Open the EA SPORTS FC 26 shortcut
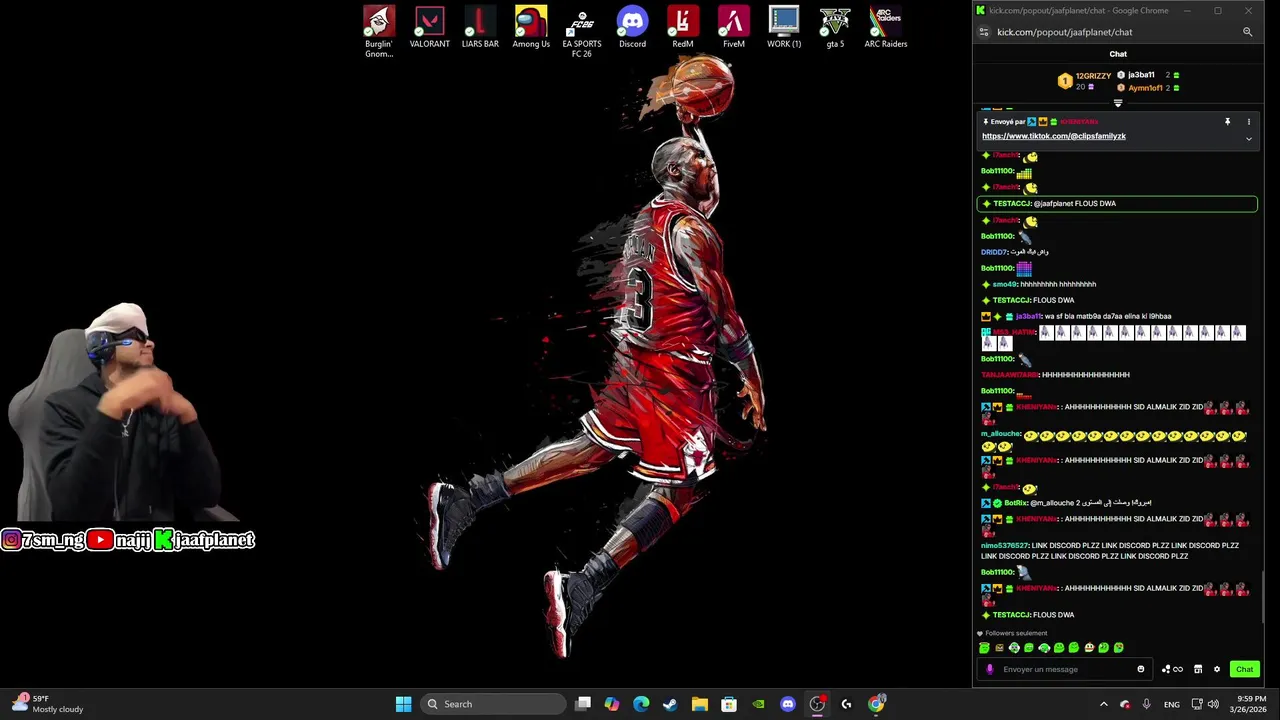The height and width of the screenshot is (720, 1280). (582, 31)
